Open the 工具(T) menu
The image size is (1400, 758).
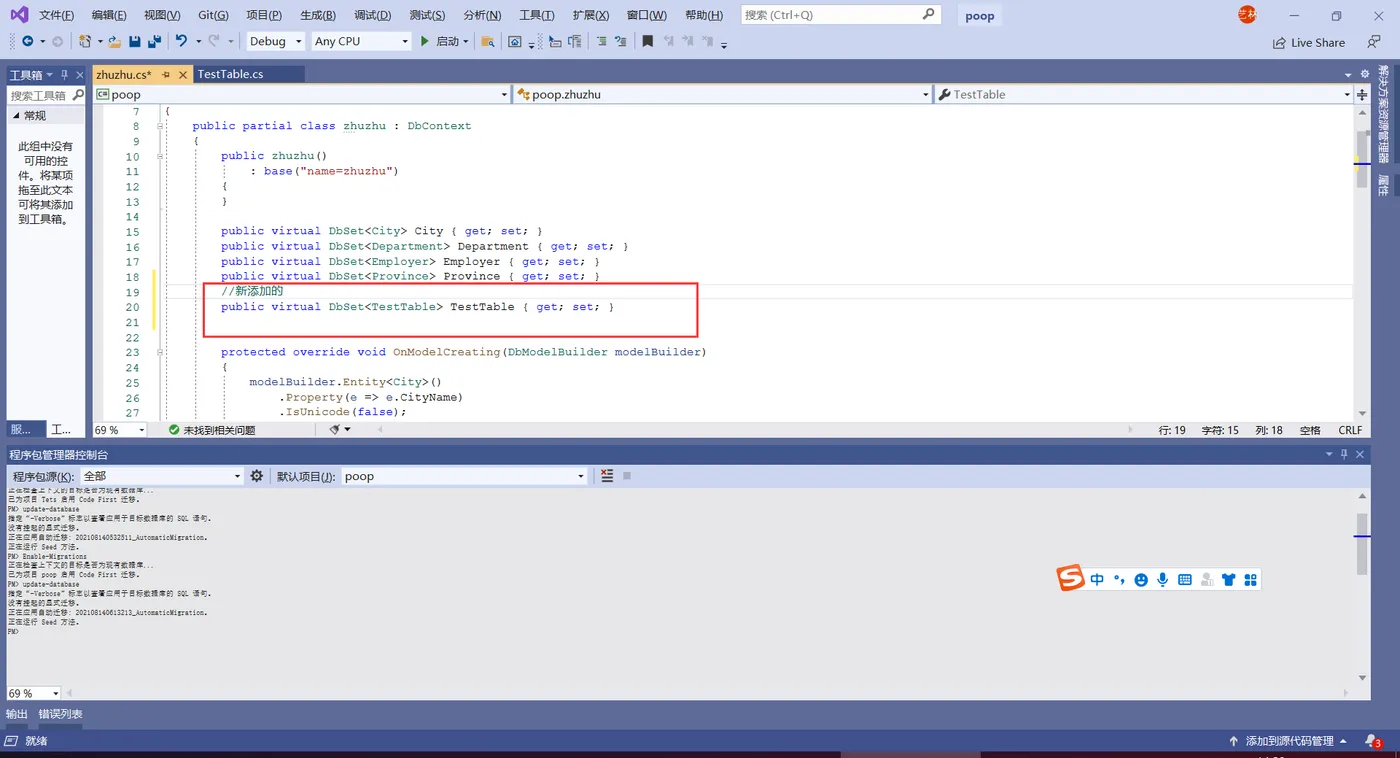pos(537,15)
